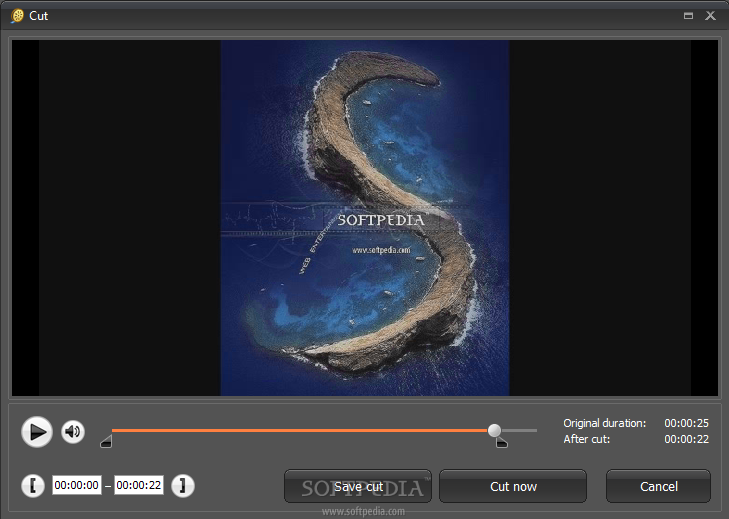Click the start time field 00:00:00
Screen dimensions: 729x519
click(77, 485)
